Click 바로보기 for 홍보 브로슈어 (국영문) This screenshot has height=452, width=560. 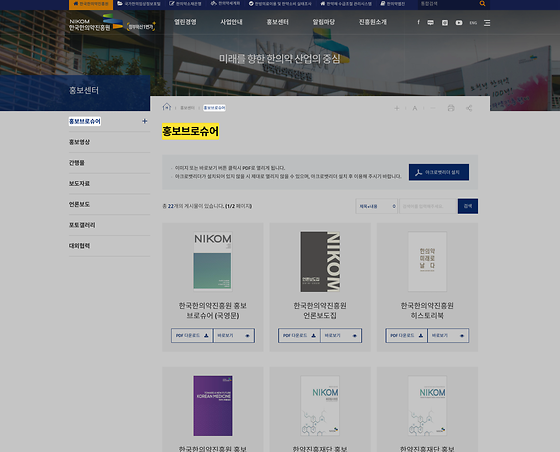click(x=234, y=335)
